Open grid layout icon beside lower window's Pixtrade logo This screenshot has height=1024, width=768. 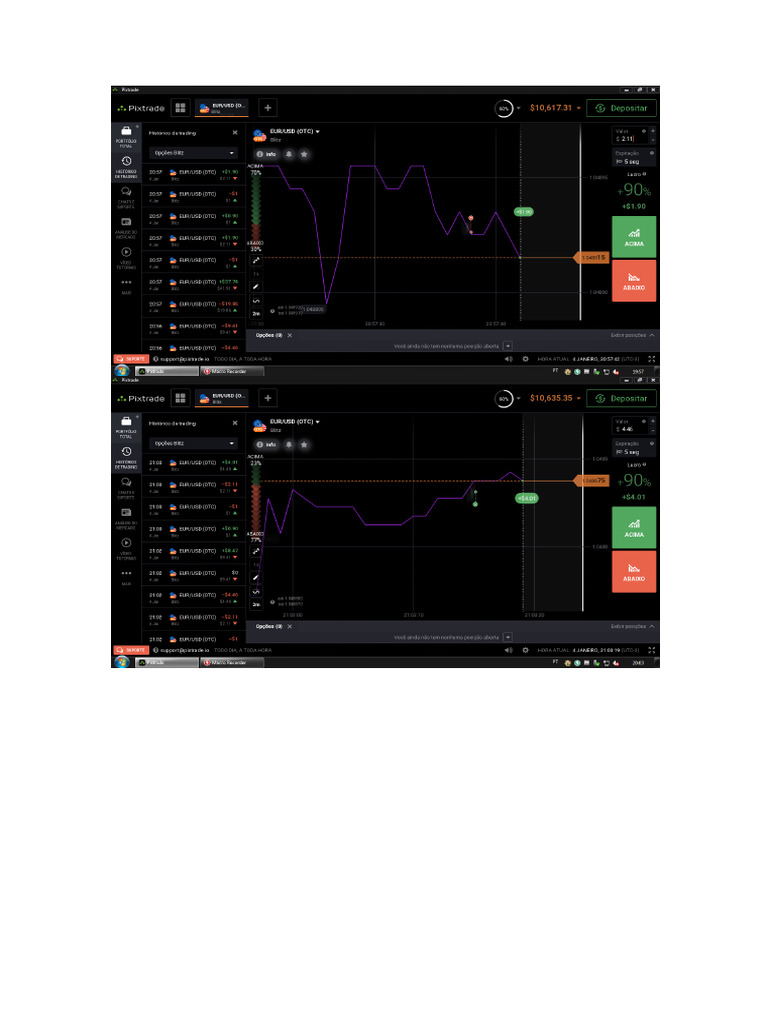180,398
